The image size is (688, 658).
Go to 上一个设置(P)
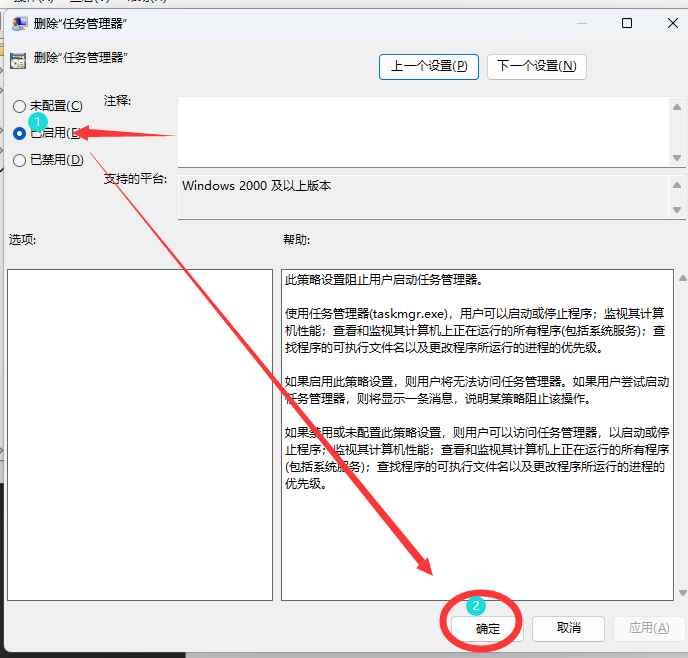(429, 67)
